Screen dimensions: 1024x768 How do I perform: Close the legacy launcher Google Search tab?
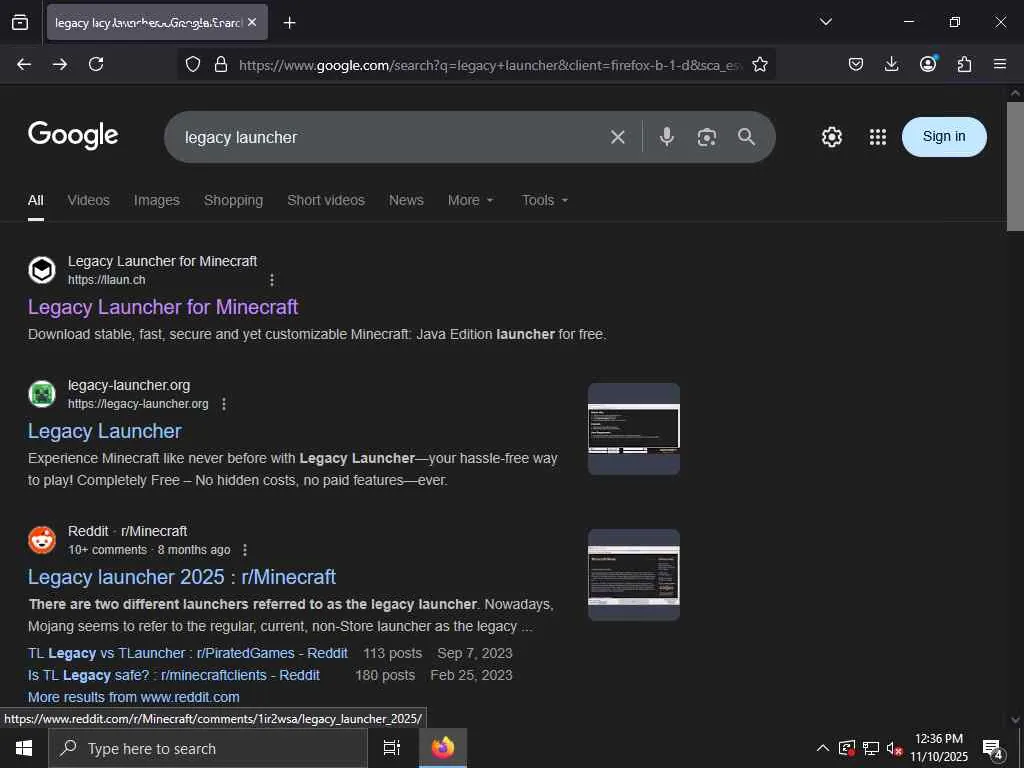point(252,22)
